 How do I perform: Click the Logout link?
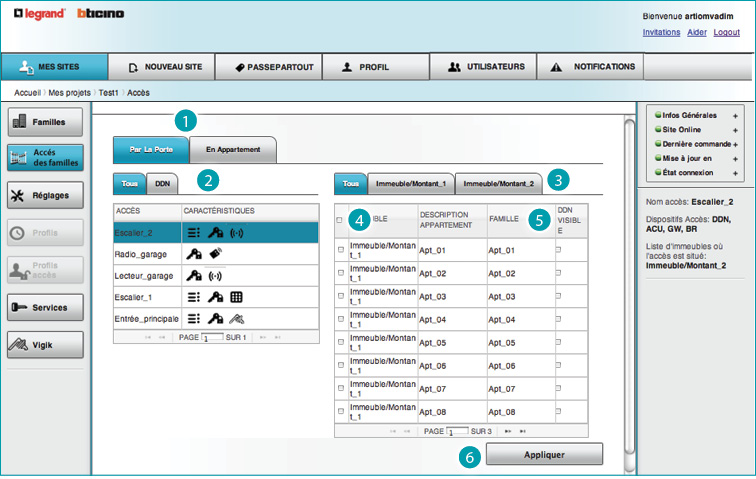[726, 32]
